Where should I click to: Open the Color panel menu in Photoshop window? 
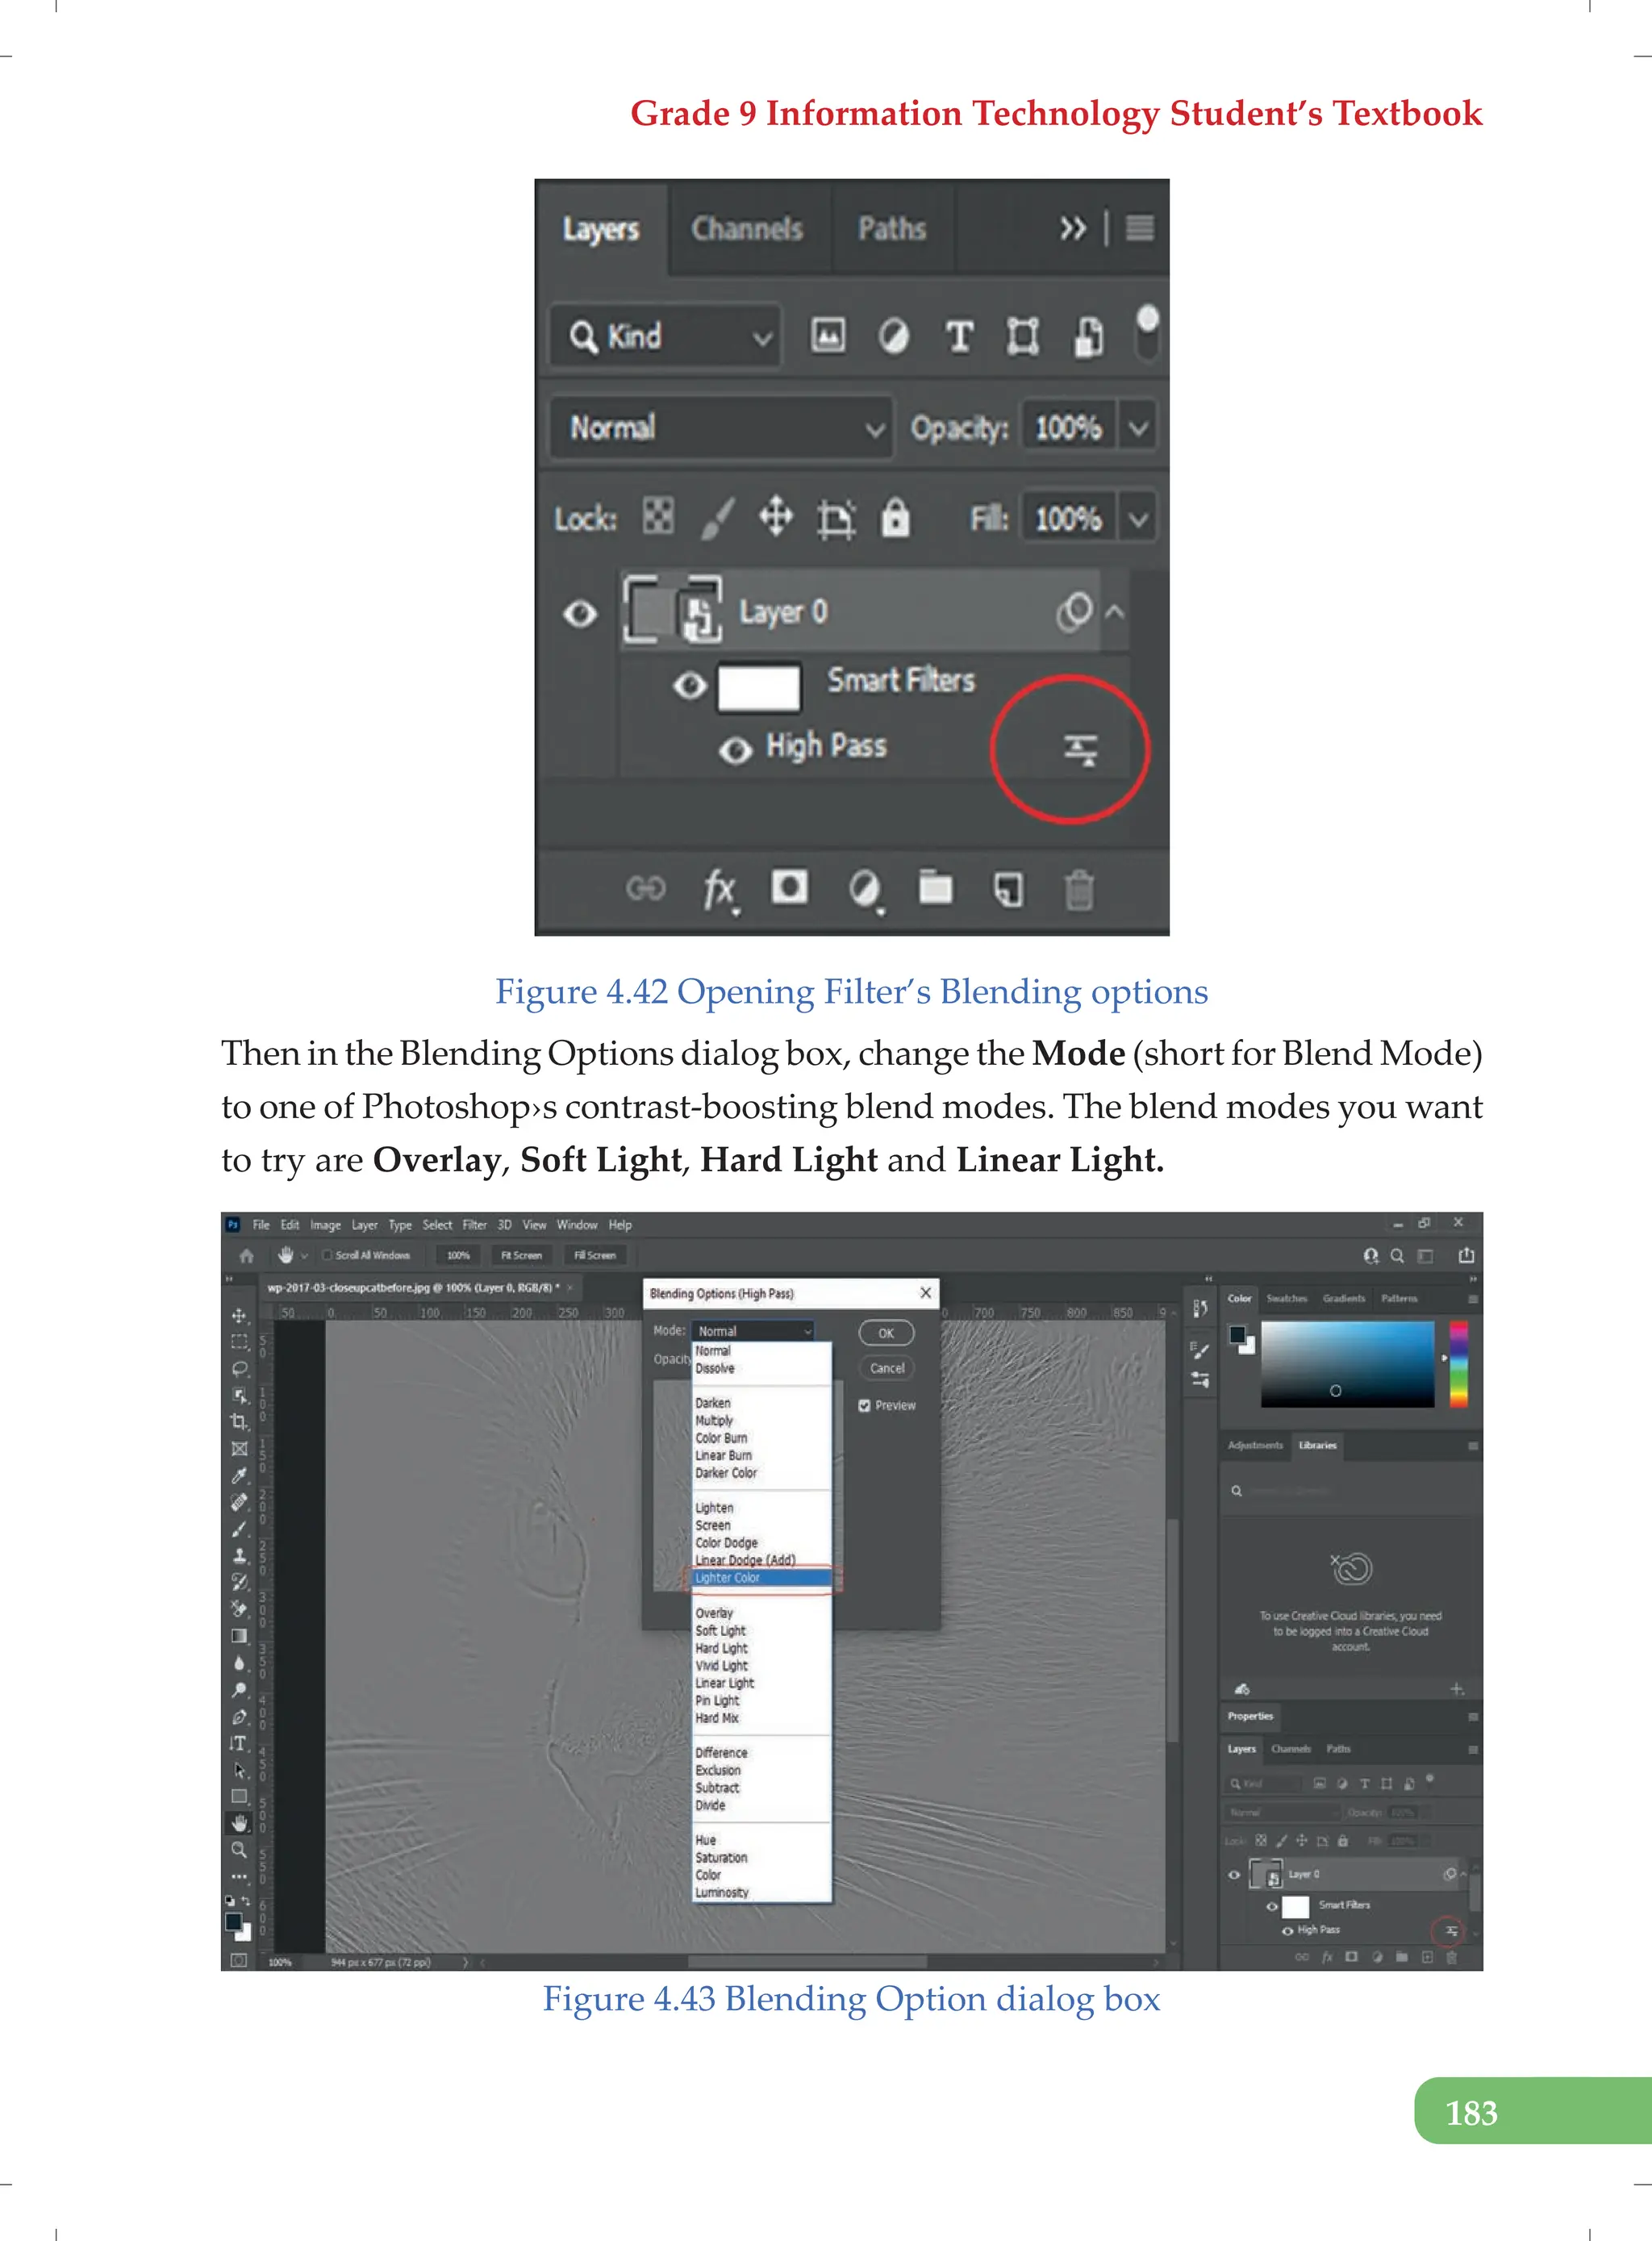pyautogui.click(x=1472, y=1299)
